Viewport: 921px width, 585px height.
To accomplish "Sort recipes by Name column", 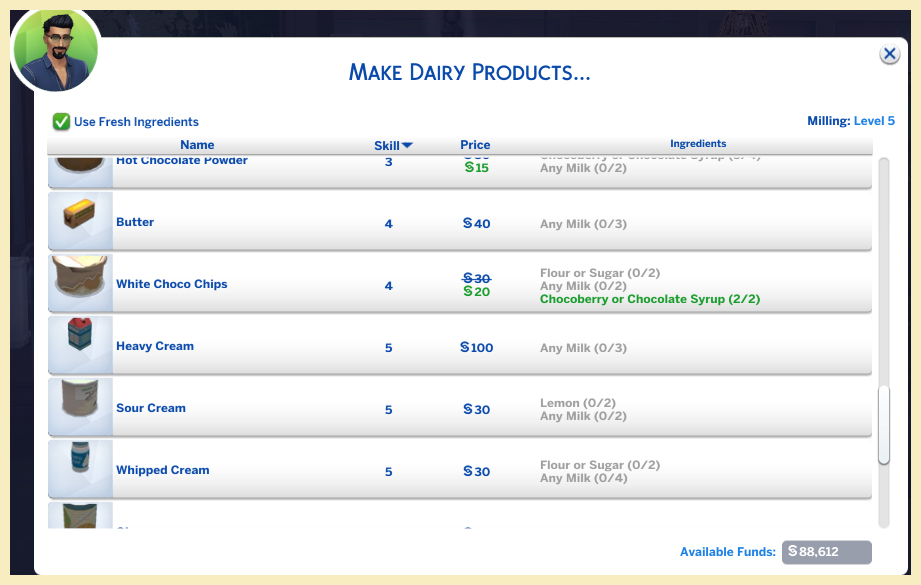I will (x=197, y=145).
